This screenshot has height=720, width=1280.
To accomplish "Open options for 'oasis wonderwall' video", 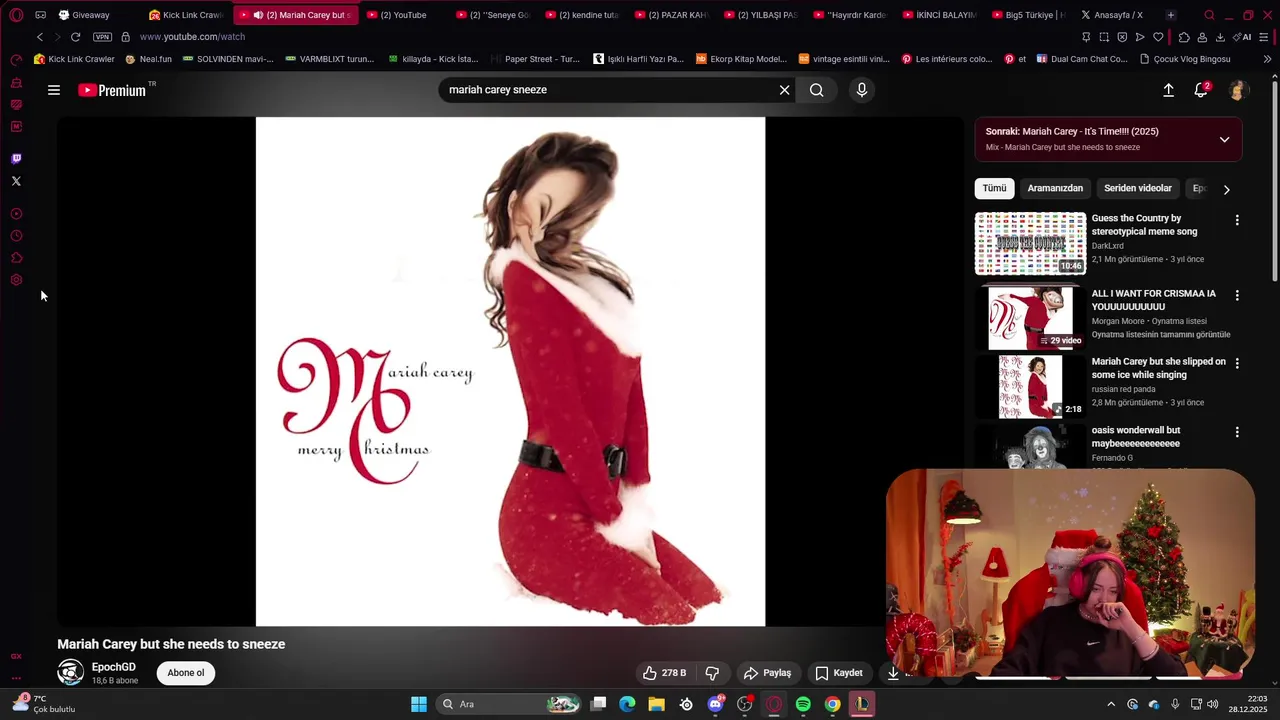I will 1237,432.
